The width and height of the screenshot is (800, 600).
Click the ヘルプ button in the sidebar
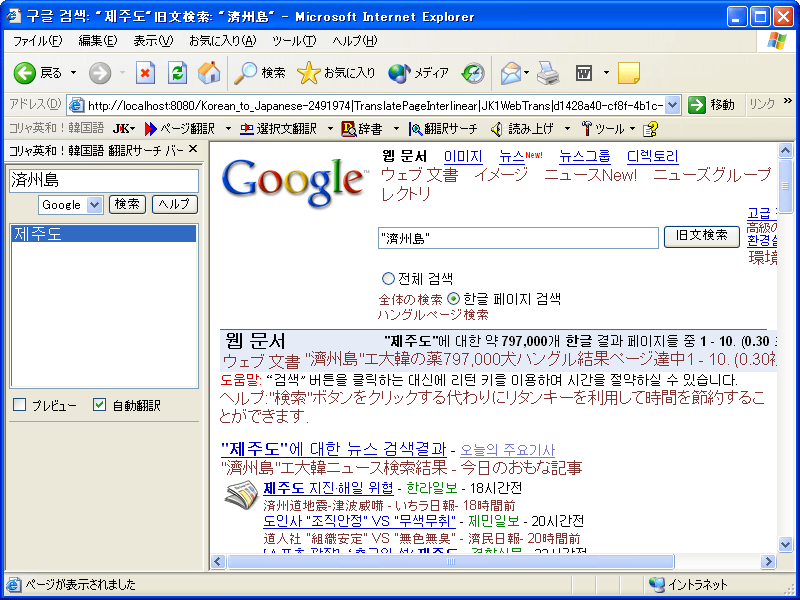[174, 205]
